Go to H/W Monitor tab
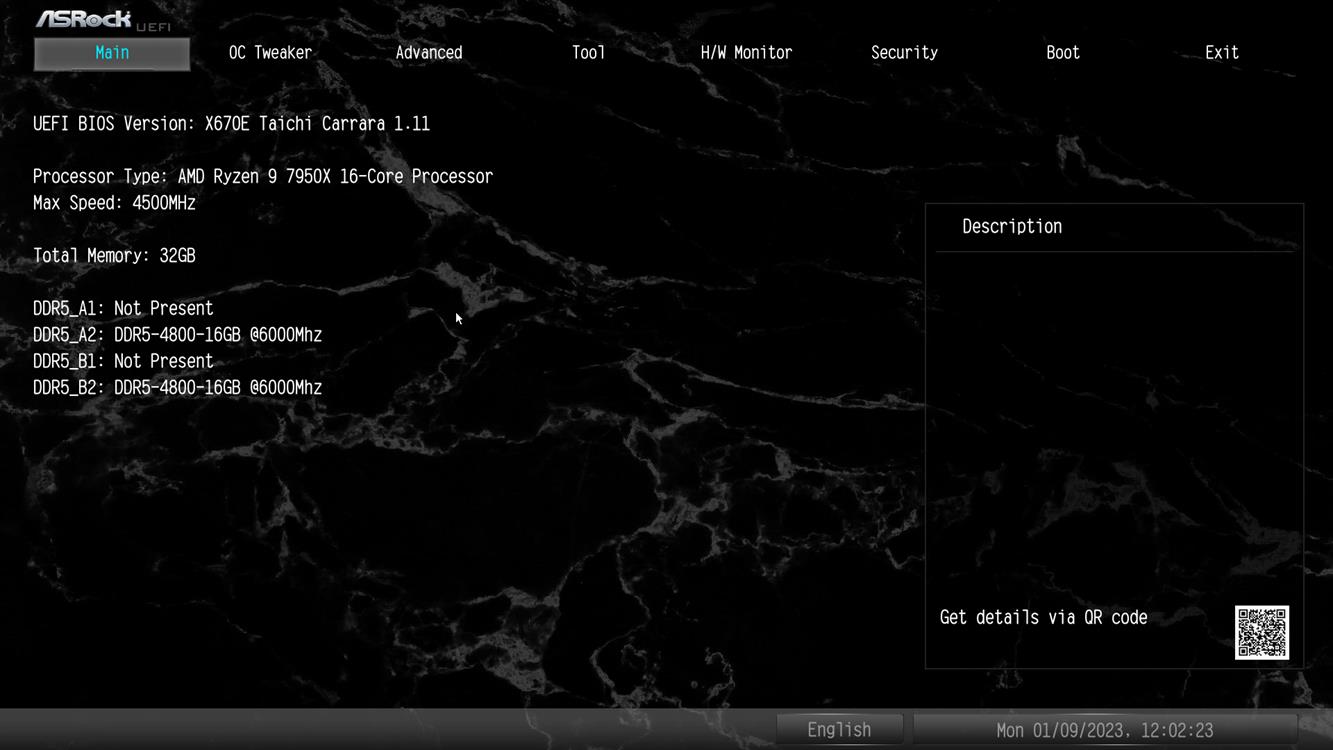 (746, 53)
